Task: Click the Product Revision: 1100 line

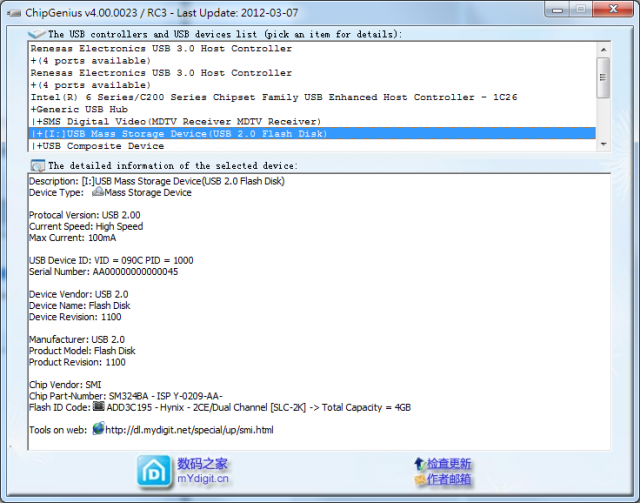Action: [77, 362]
